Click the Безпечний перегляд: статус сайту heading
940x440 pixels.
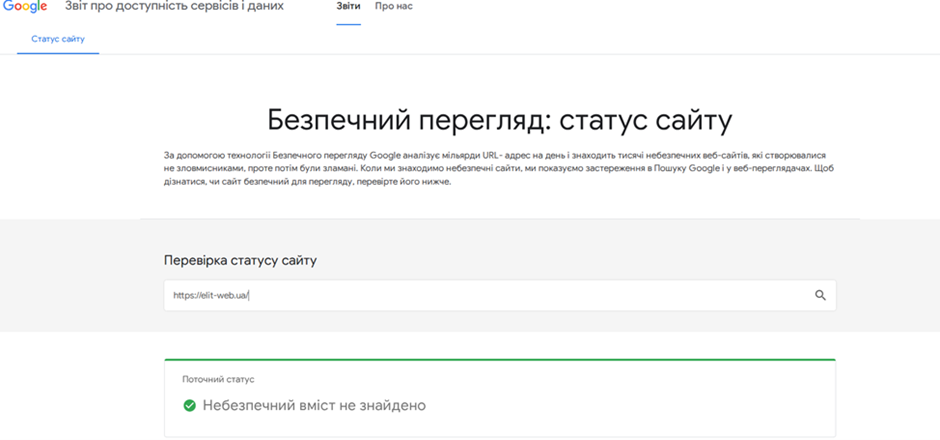[x=500, y=121]
